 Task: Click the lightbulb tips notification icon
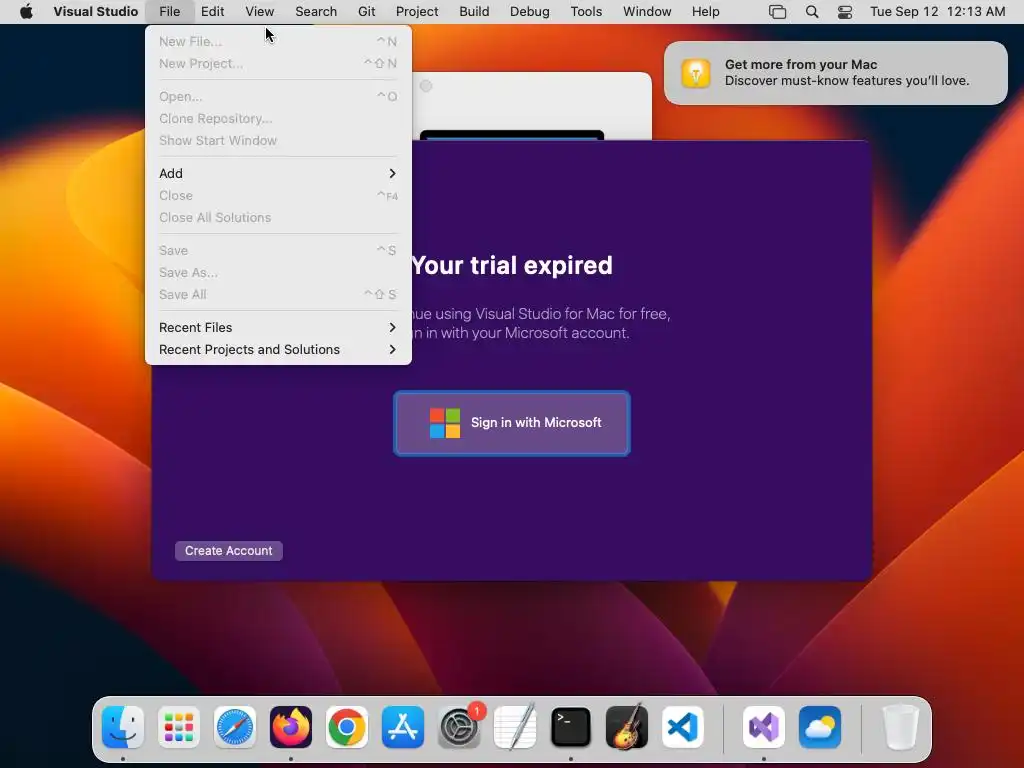(x=696, y=72)
